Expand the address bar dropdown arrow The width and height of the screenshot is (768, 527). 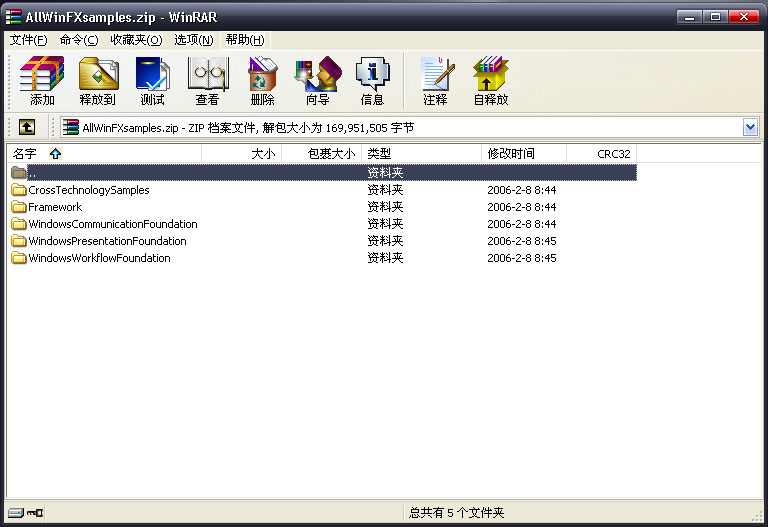[x=750, y=127]
